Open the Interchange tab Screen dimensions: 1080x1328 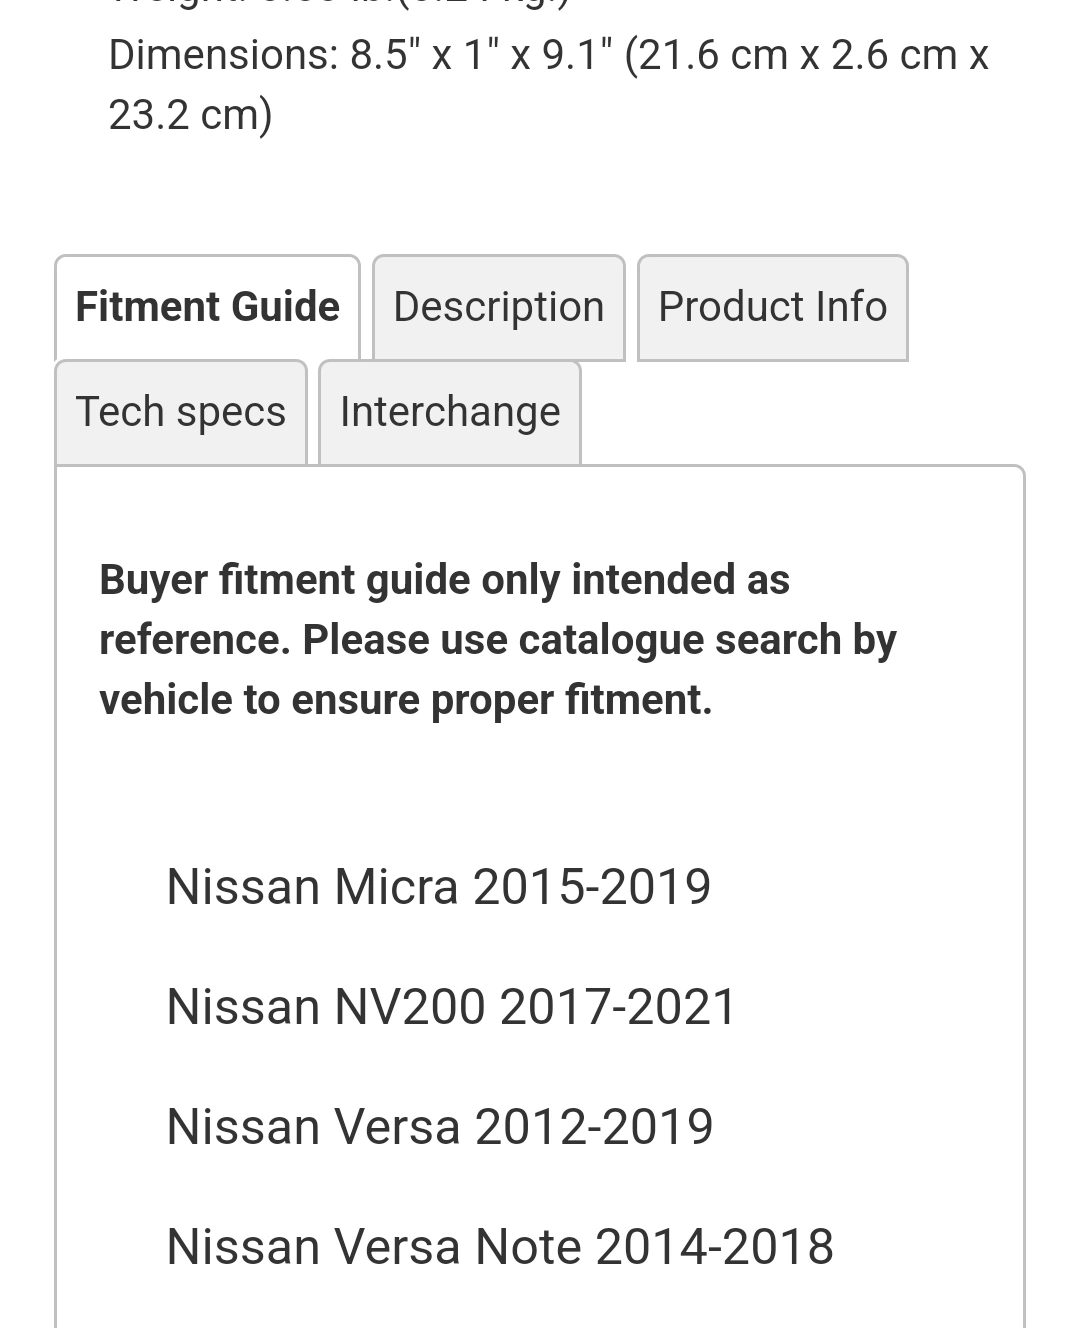450,412
